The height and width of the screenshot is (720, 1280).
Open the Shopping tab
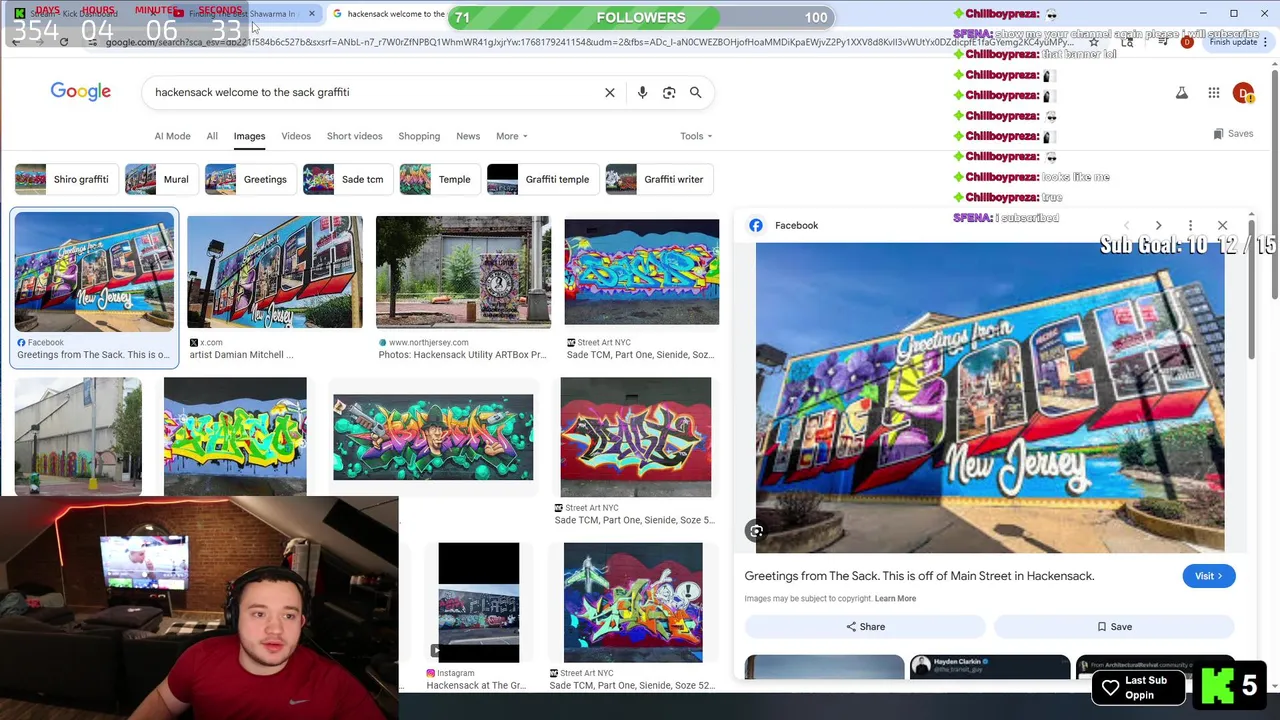419,136
